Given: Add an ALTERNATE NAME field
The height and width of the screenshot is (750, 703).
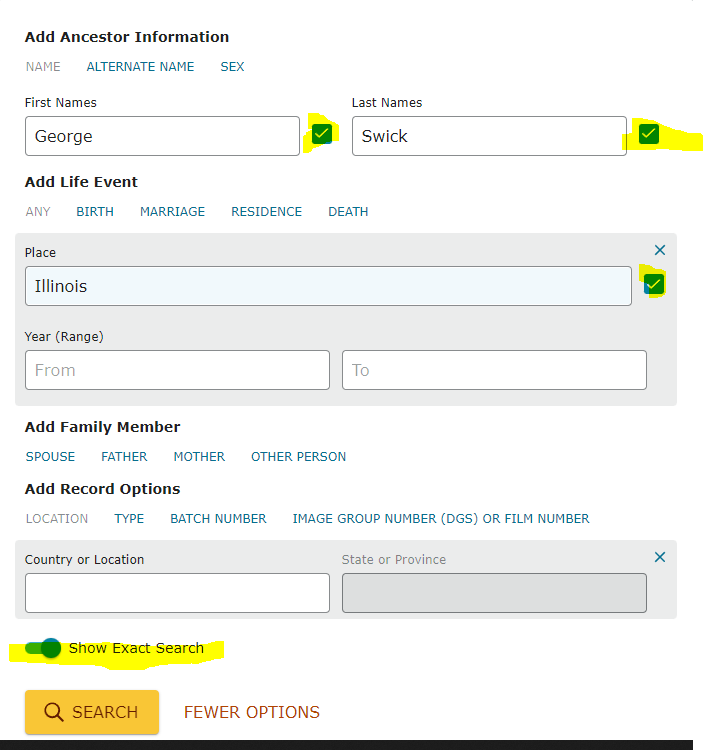Looking at the screenshot, I should (140, 66).
